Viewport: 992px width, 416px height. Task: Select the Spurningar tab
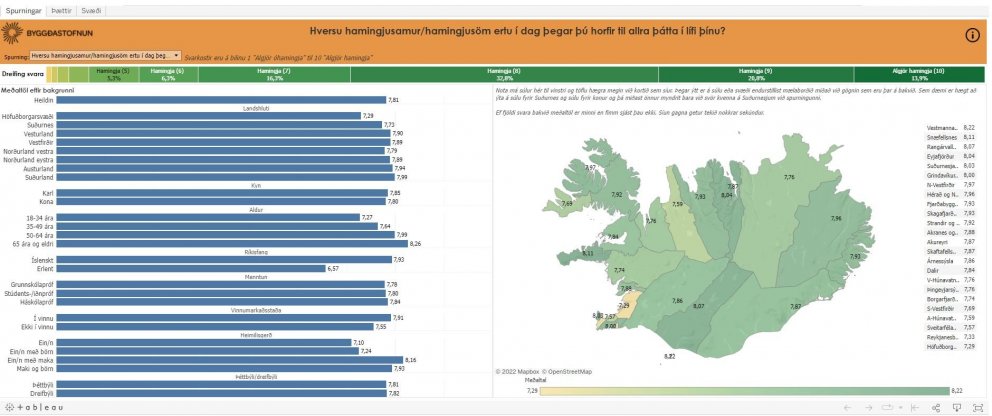[x=23, y=8]
